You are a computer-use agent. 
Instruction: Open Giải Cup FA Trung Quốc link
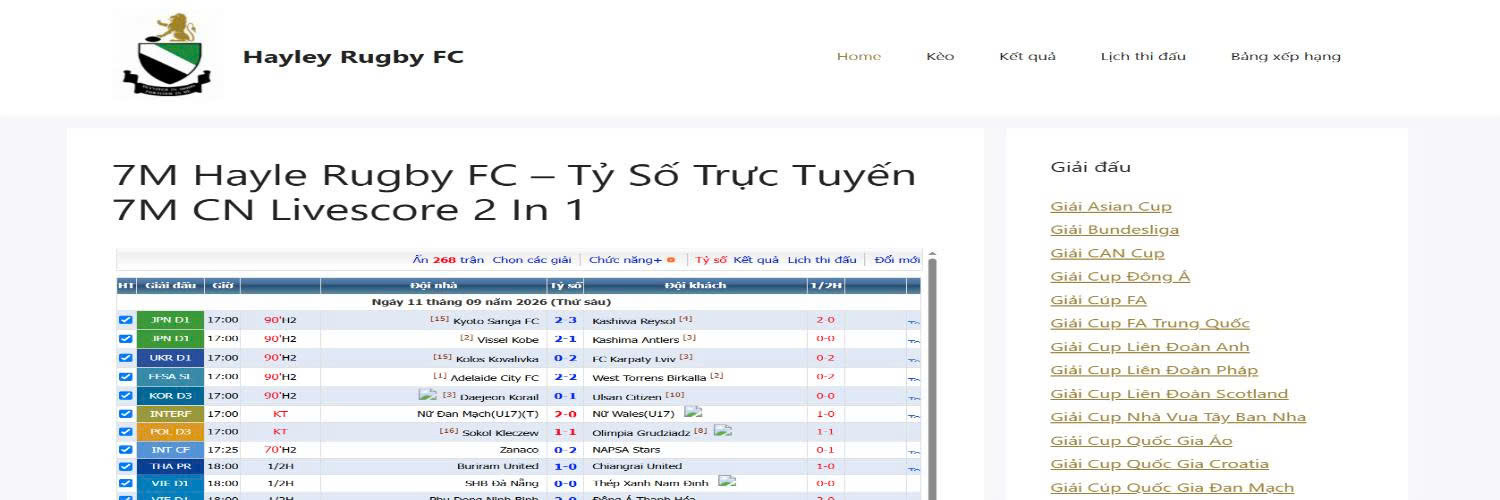point(1150,323)
